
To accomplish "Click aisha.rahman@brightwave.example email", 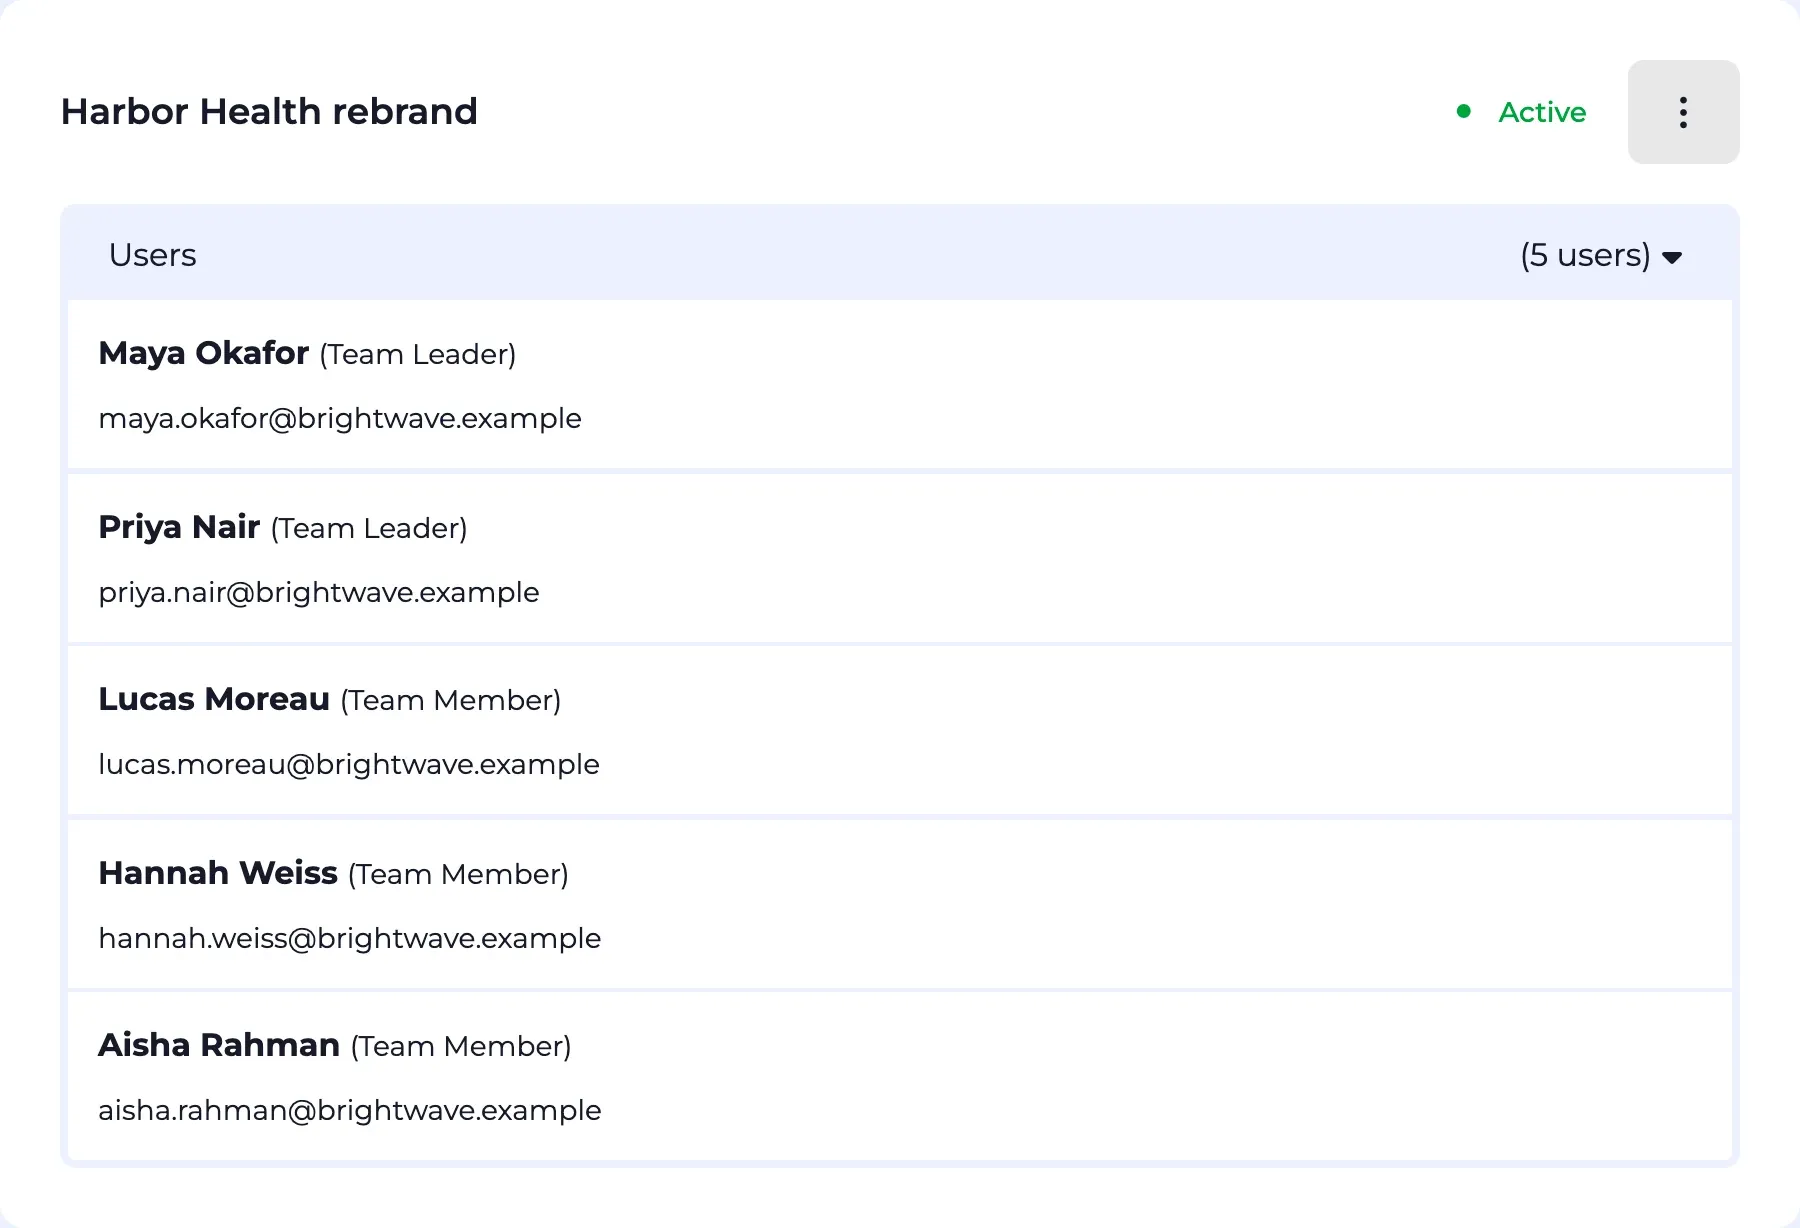I will (x=350, y=1110).
